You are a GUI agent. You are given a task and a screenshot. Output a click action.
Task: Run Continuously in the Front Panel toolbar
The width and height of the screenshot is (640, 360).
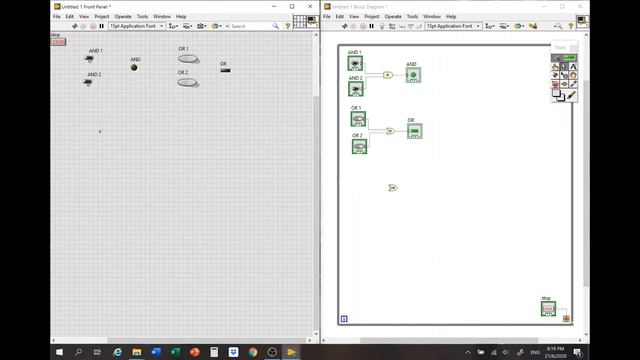(x=84, y=26)
